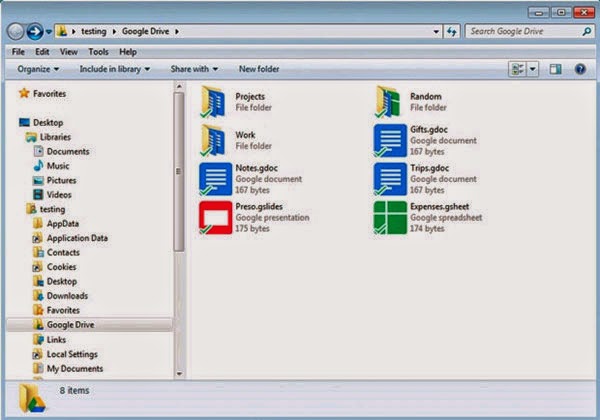Select Libraries in the navigation tree
The image size is (600, 420).
(x=55, y=137)
